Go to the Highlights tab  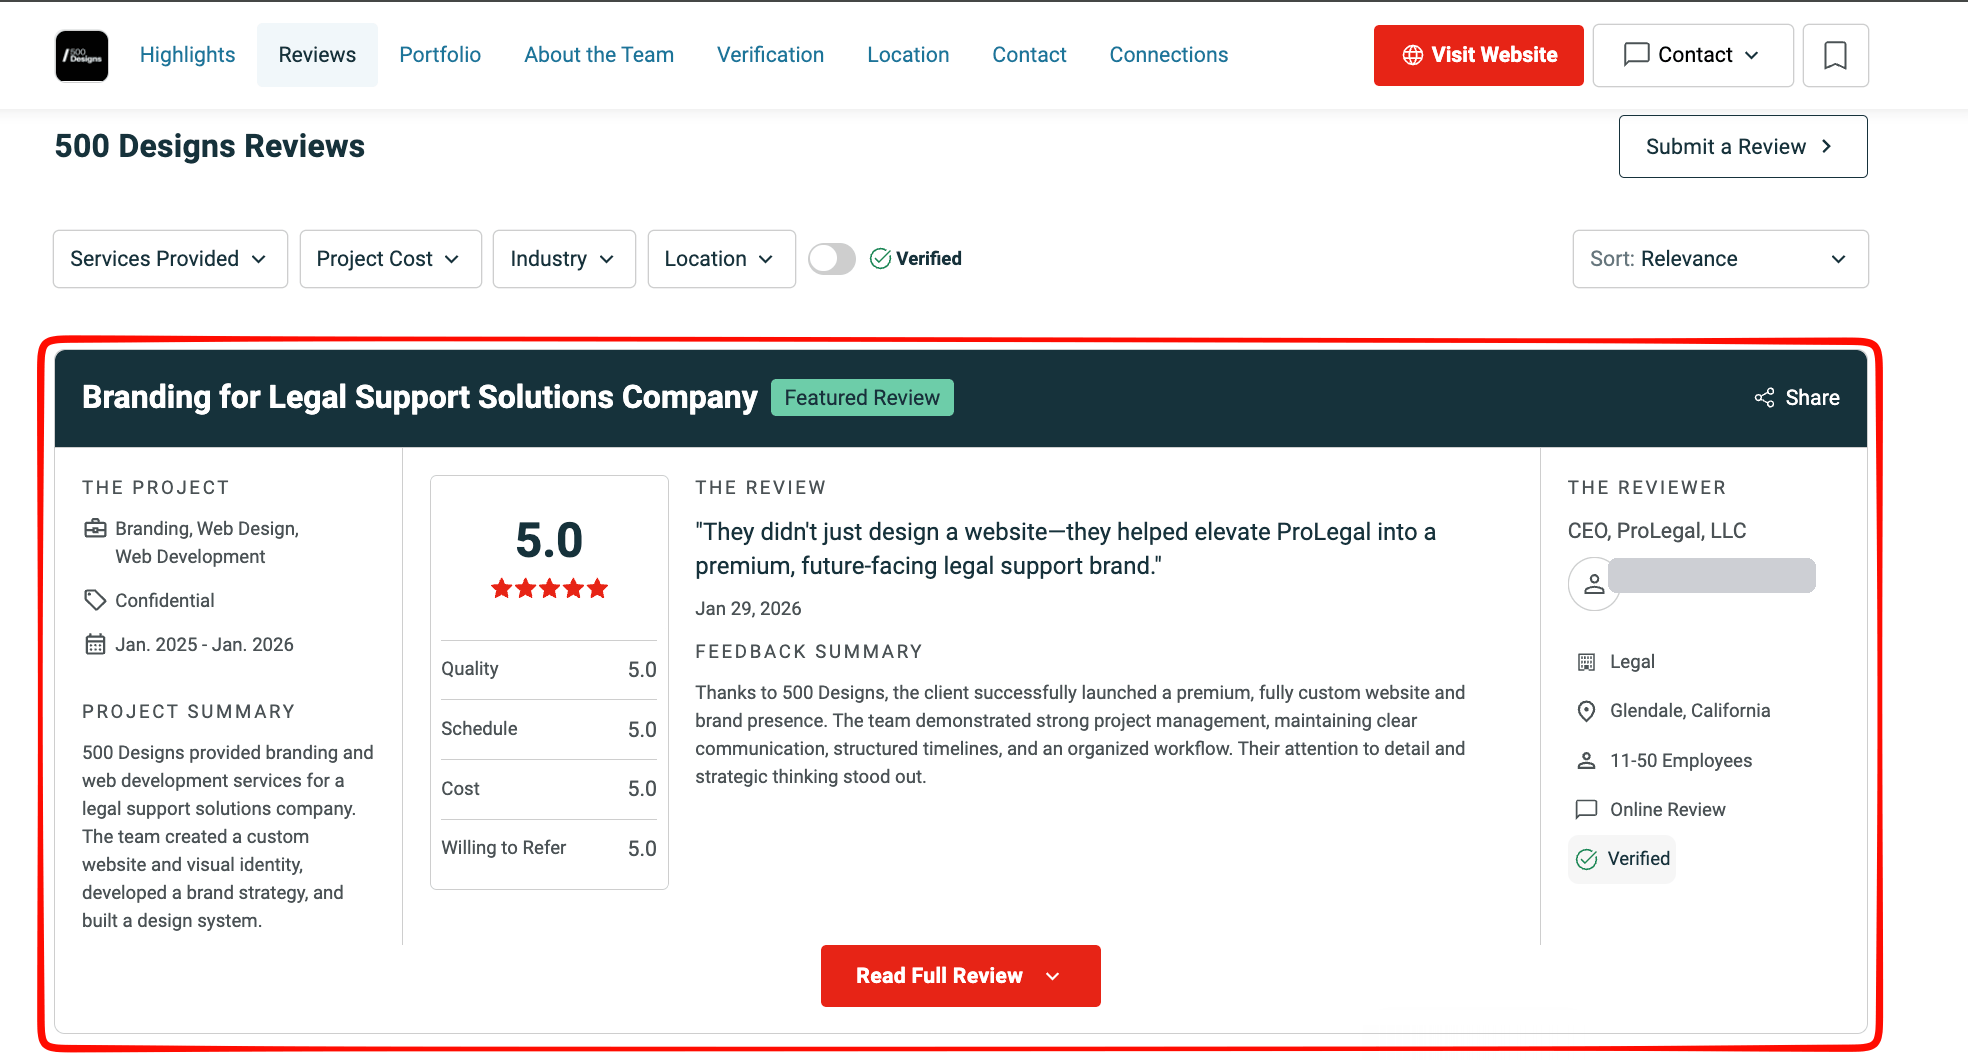pos(187,55)
